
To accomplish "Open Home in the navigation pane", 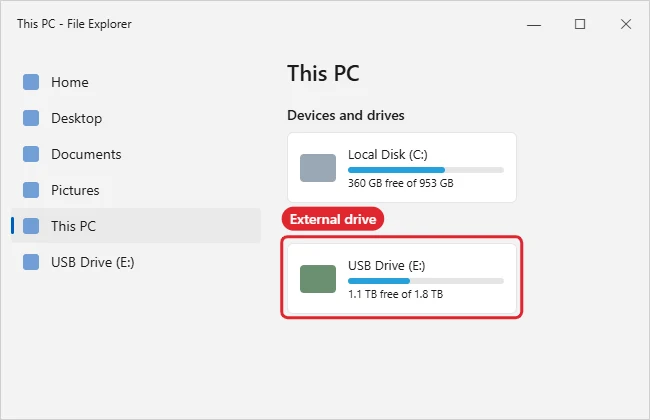I will point(136,82).
